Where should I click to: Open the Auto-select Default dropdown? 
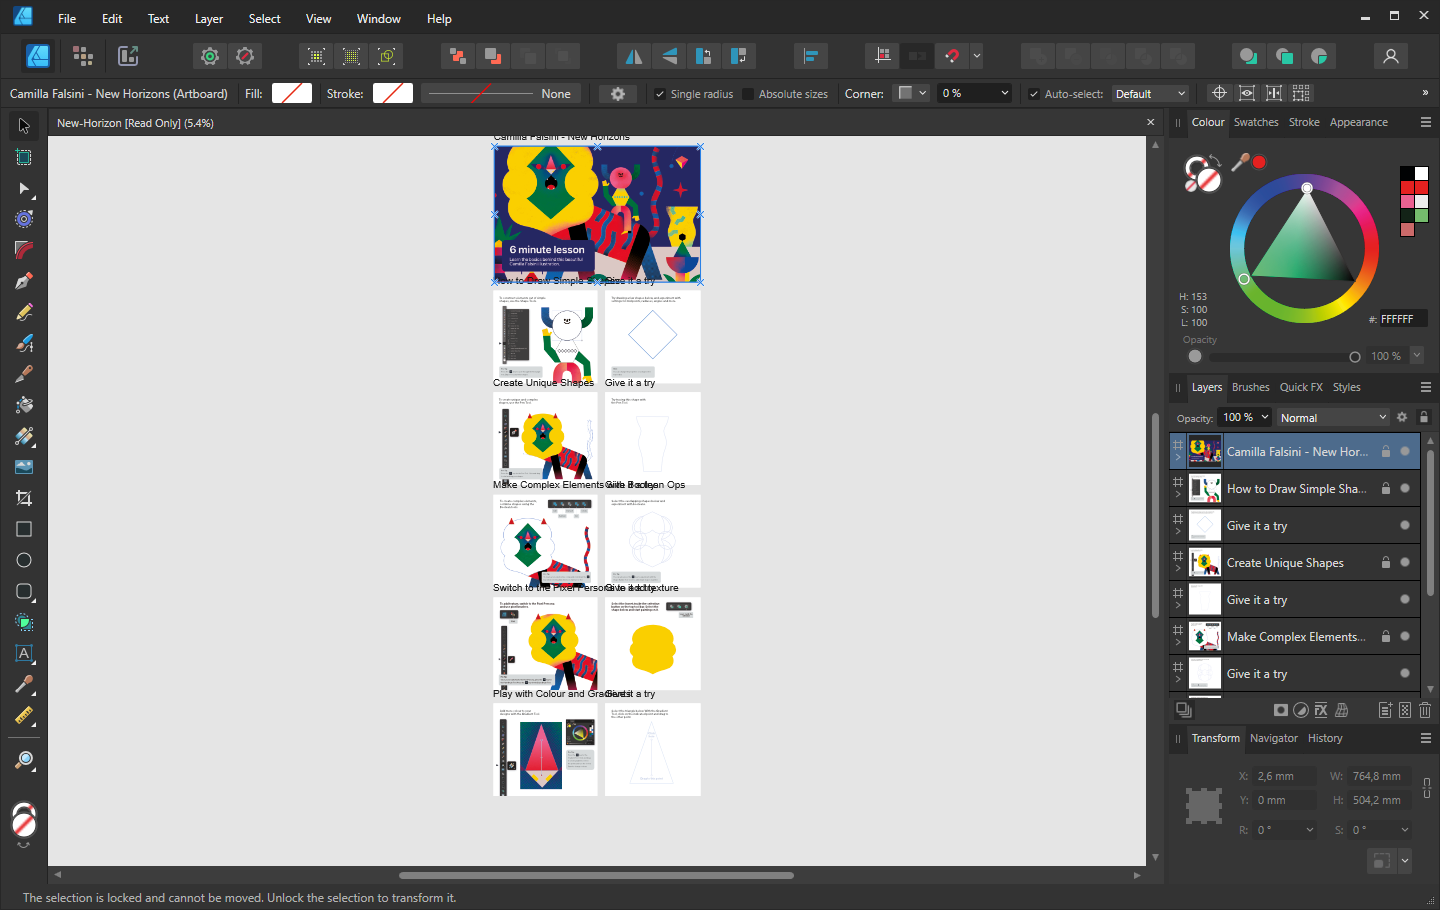(x=1150, y=94)
